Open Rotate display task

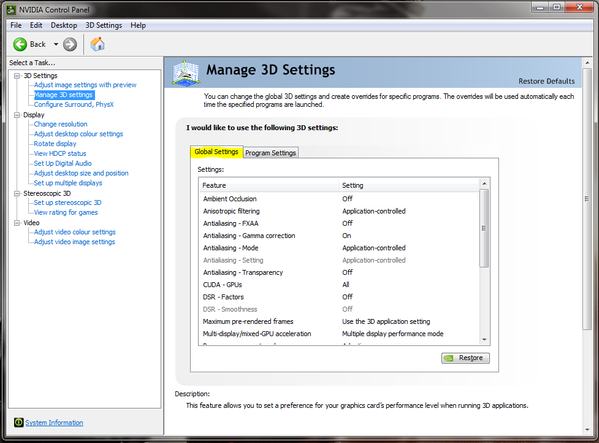[55, 144]
